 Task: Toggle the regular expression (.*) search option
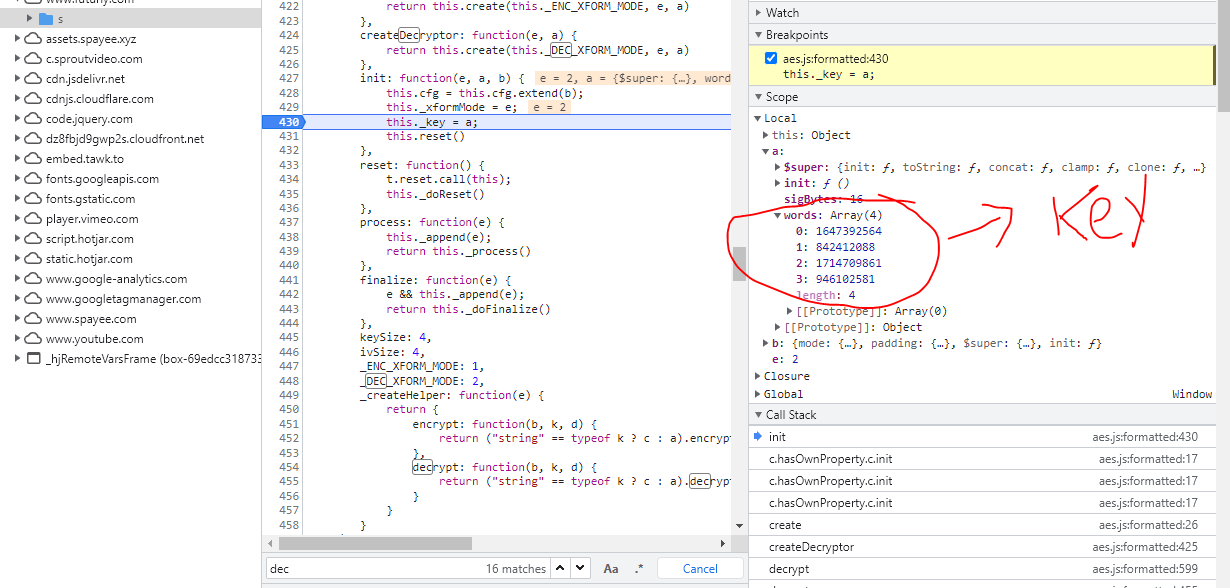pyautogui.click(x=639, y=568)
